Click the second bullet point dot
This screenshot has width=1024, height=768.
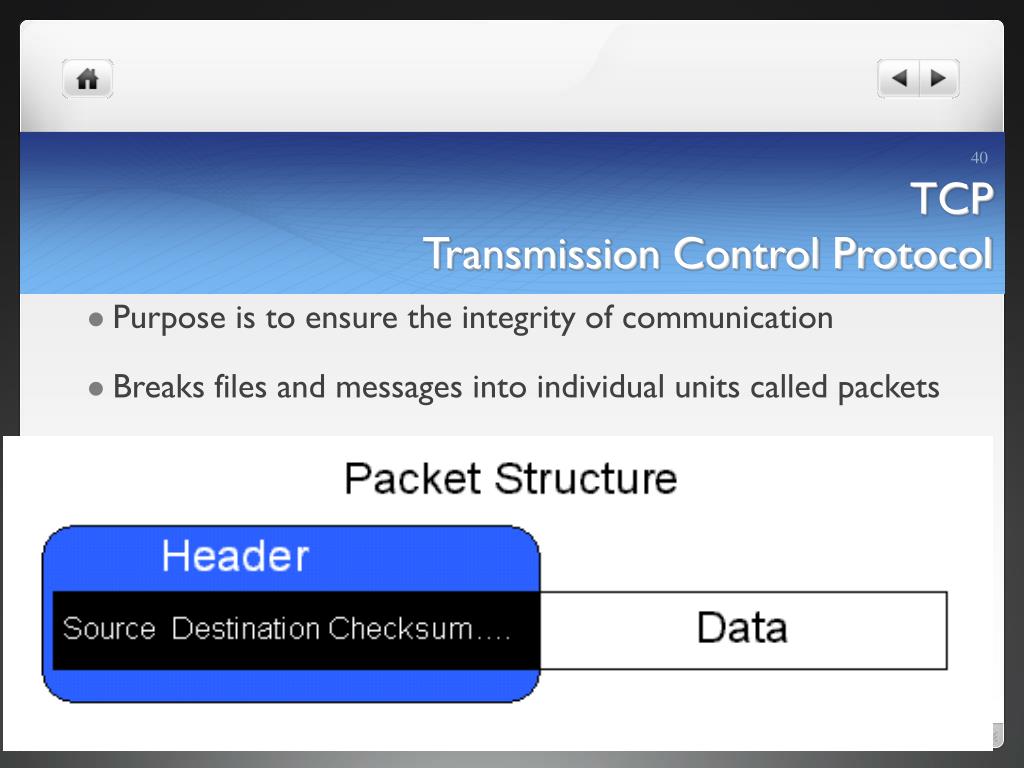(96, 389)
